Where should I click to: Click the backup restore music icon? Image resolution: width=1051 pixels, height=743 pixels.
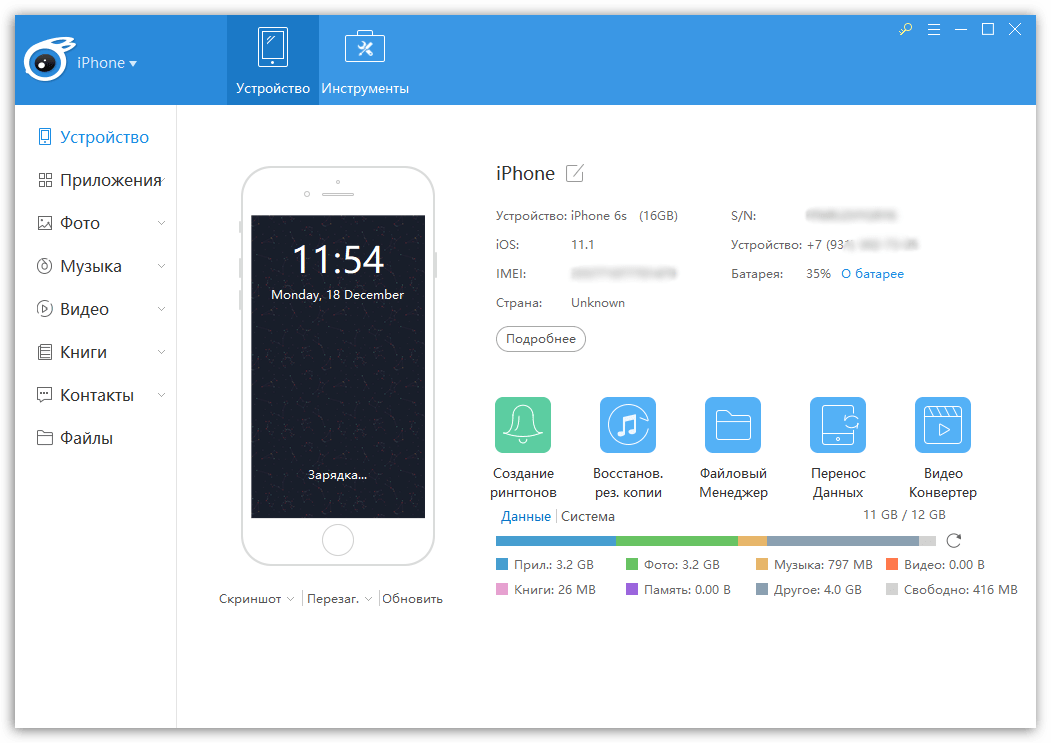tap(627, 425)
